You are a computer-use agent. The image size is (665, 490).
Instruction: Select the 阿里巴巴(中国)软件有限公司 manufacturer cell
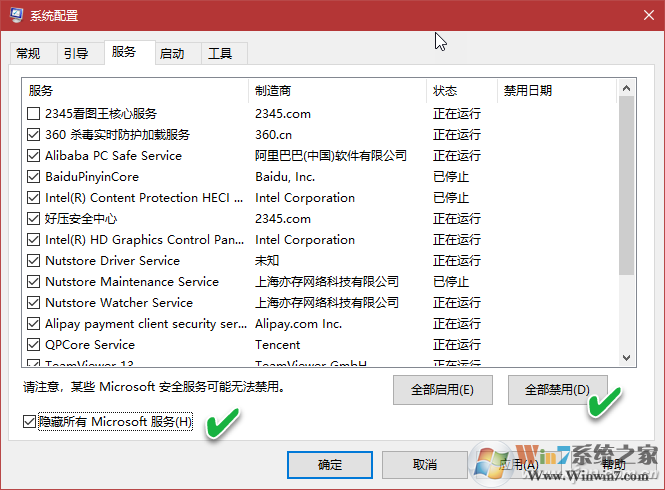tap(331, 156)
